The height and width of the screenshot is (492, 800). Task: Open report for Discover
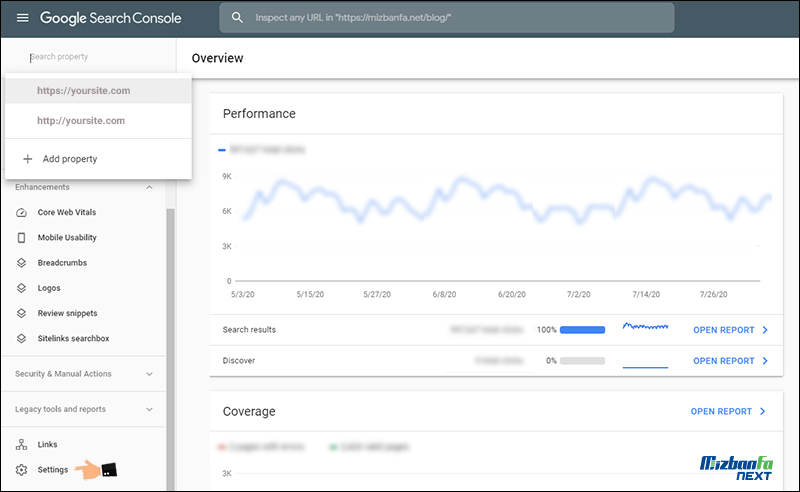[723, 361]
